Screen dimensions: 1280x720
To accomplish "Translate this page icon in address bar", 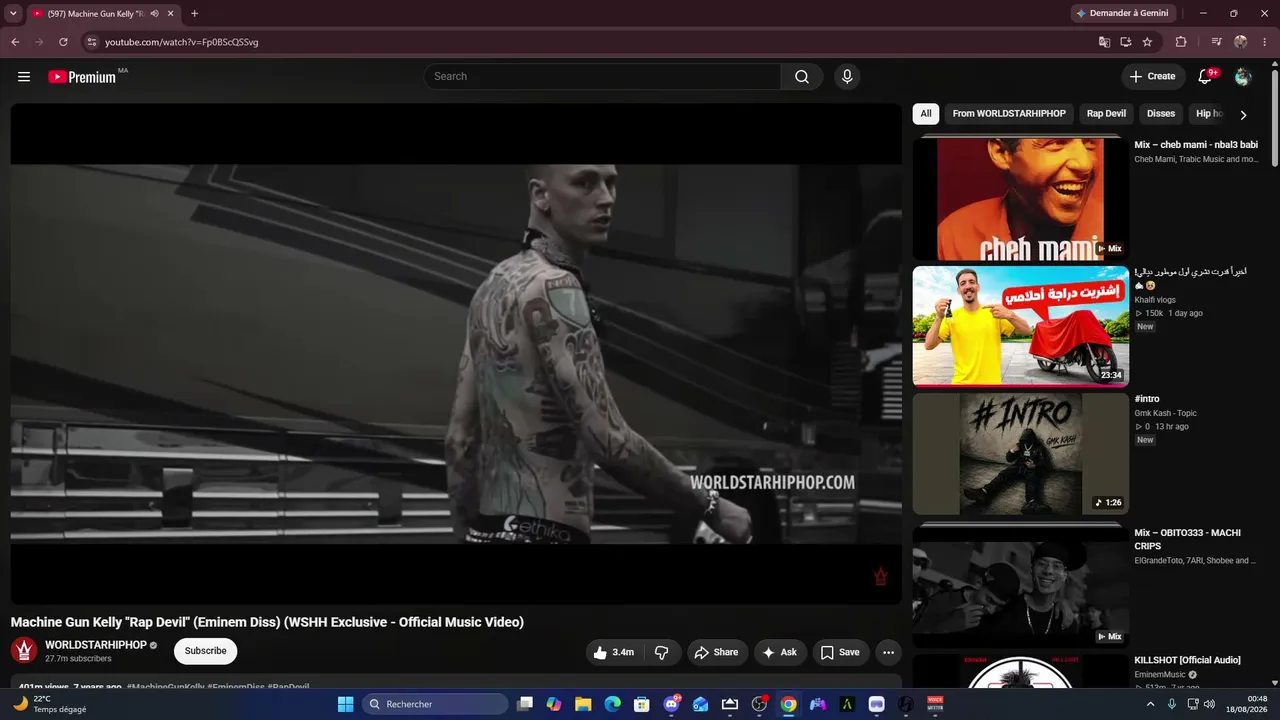I will pos(1104,42).
